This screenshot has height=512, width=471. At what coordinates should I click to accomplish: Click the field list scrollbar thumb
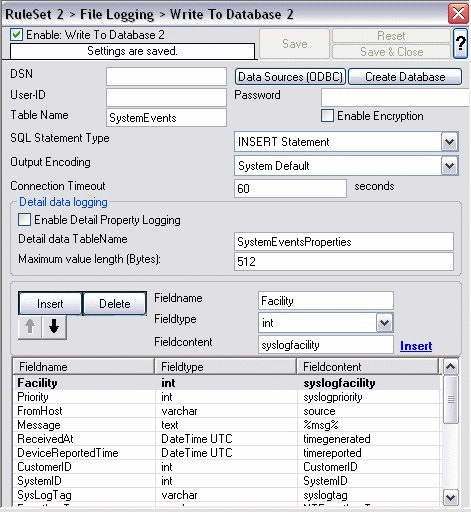tap(451, 399)
